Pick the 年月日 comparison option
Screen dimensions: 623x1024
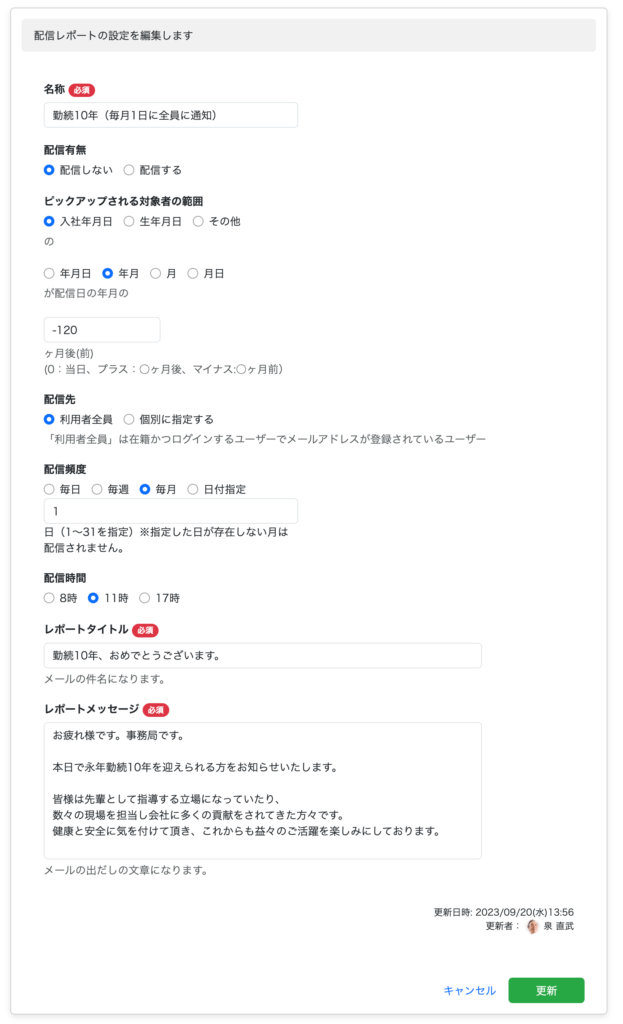click(x=49, y=273)
